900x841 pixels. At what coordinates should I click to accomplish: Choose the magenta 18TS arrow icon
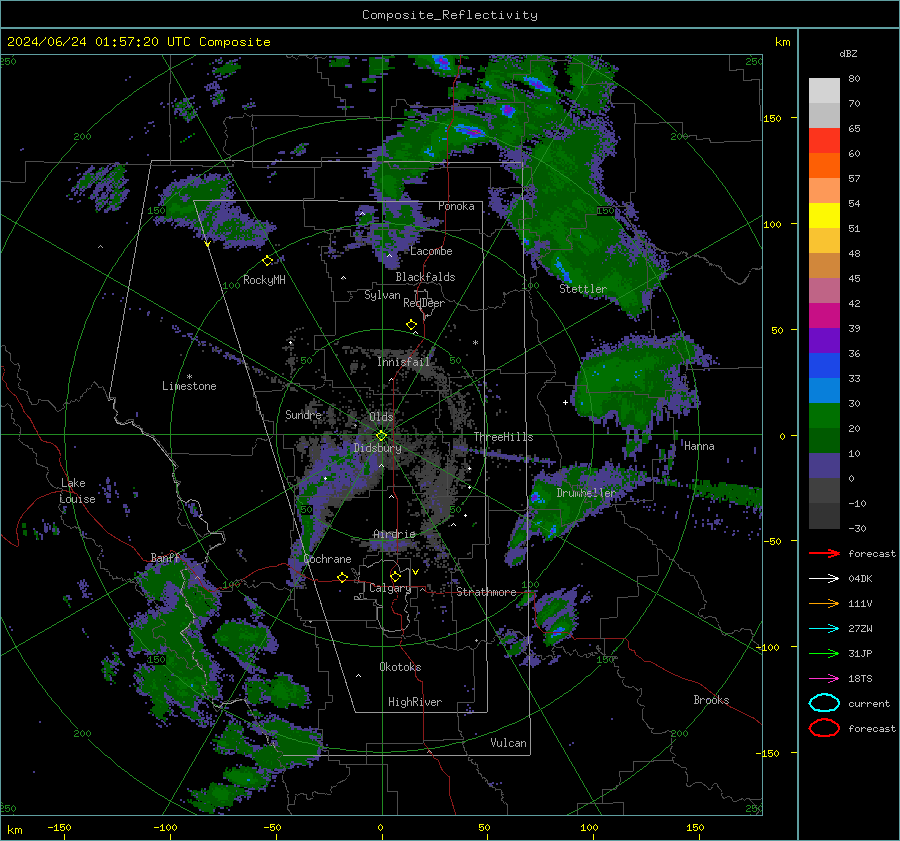coord(824,679)
